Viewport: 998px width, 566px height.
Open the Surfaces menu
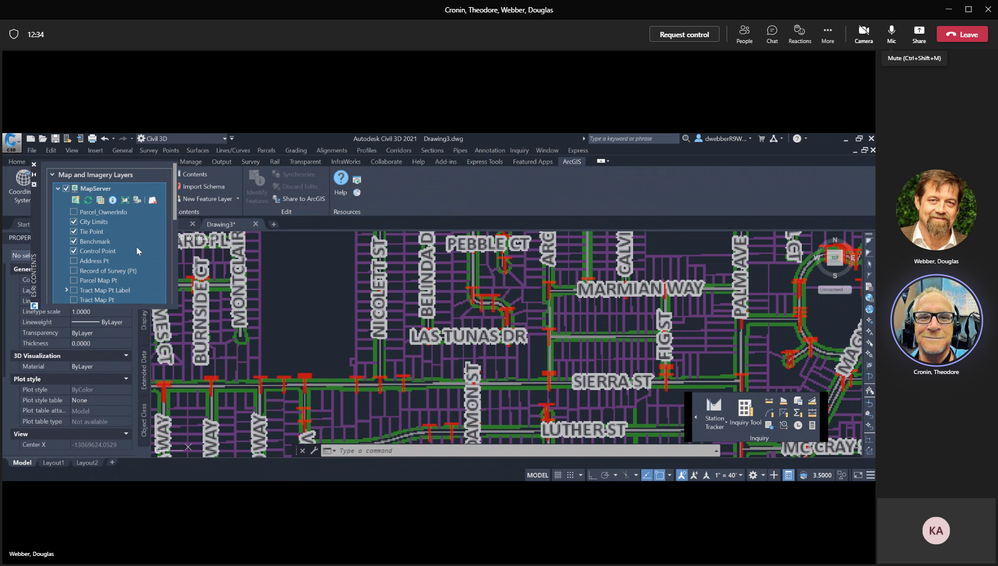[x=198, y=150]
